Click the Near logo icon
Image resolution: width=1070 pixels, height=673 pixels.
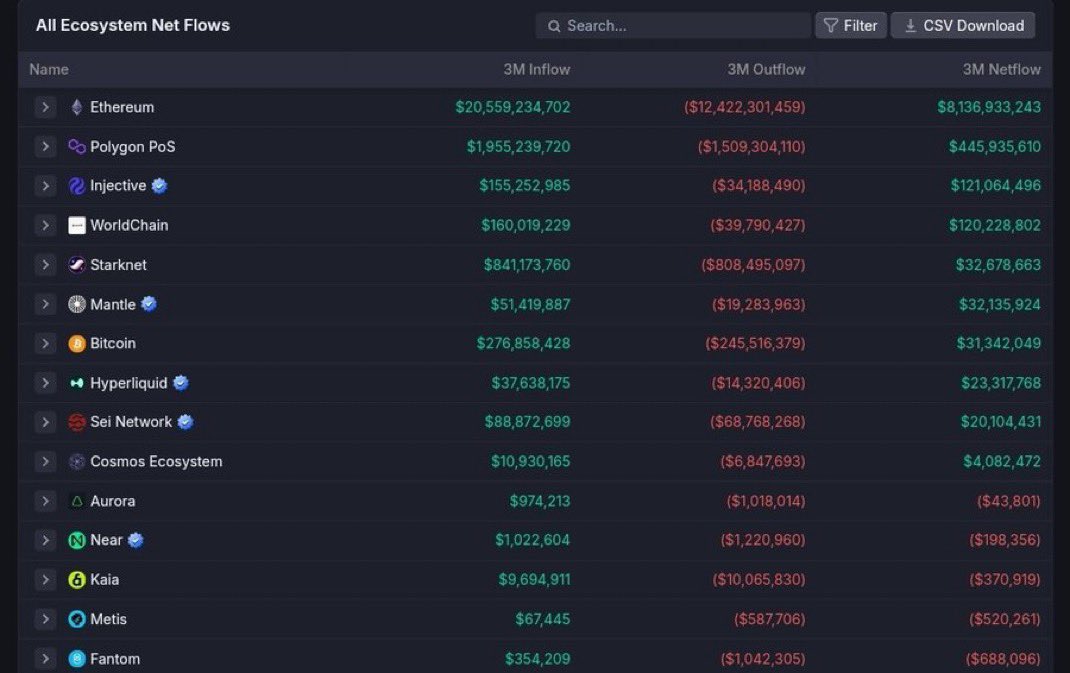(76, 540)
